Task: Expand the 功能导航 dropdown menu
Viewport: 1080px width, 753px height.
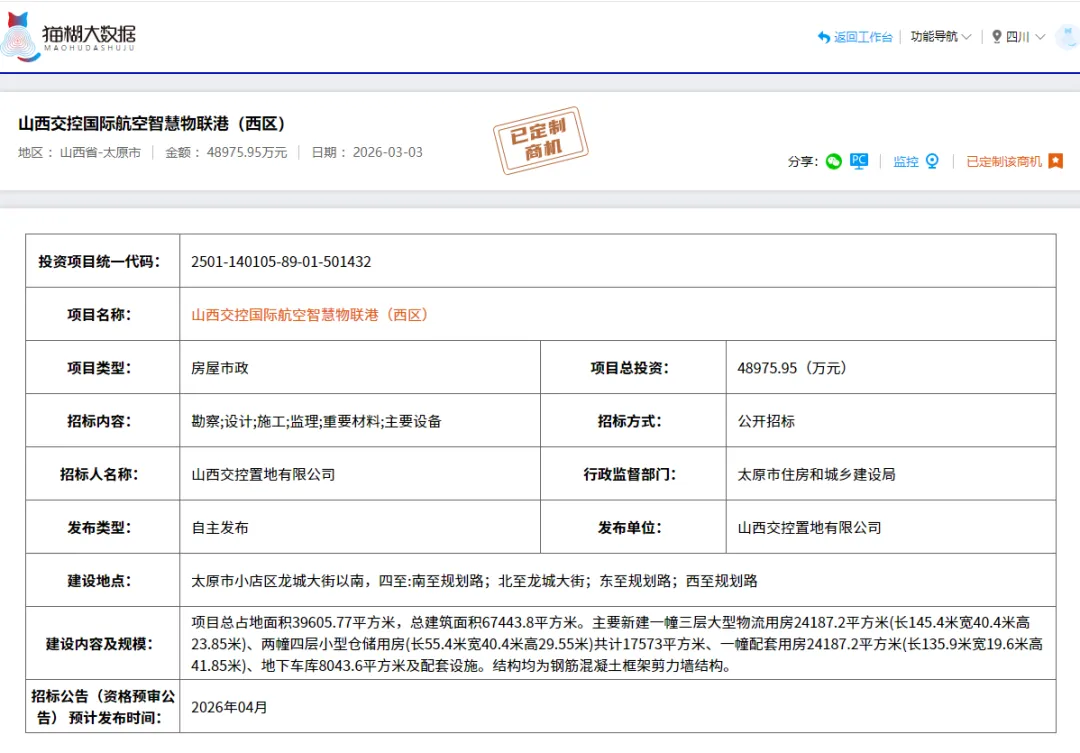Action: pyautogui.click(x=941, y=37)
